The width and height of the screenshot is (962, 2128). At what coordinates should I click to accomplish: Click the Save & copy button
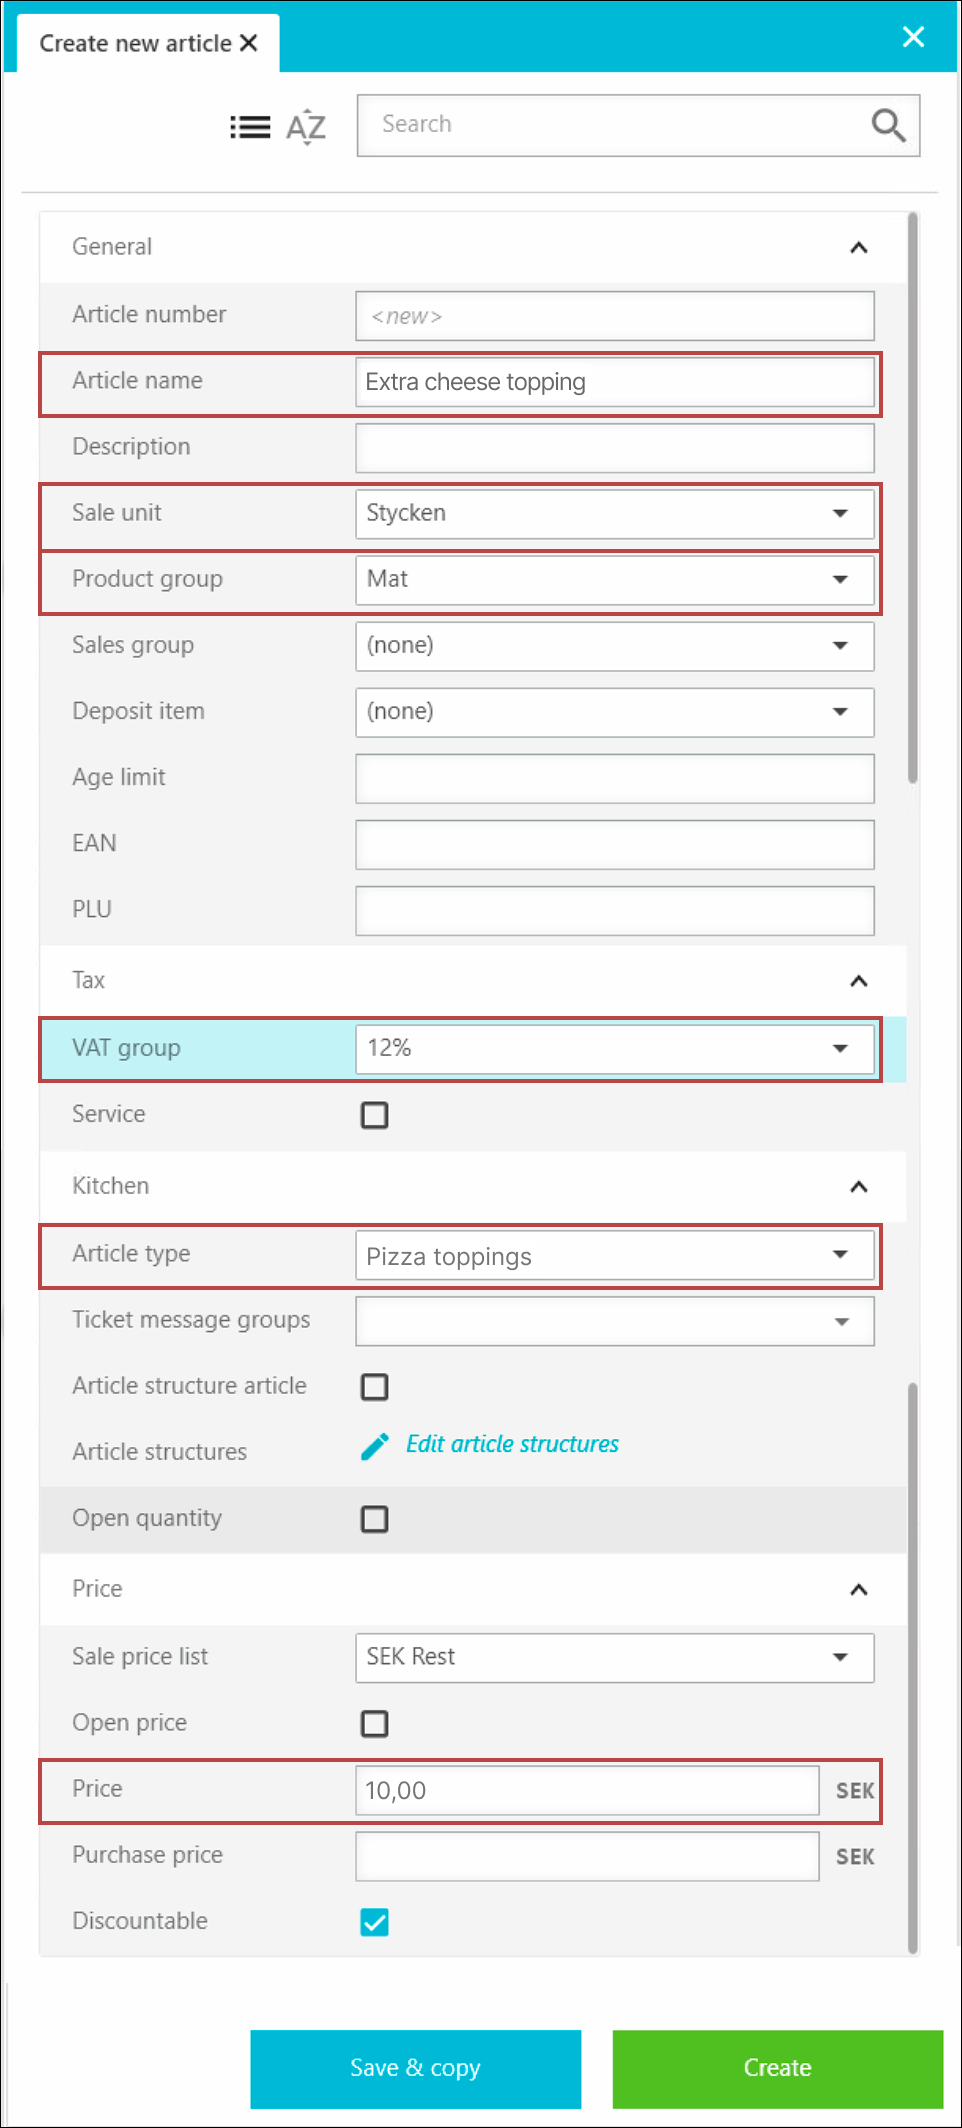(415, 2068)
